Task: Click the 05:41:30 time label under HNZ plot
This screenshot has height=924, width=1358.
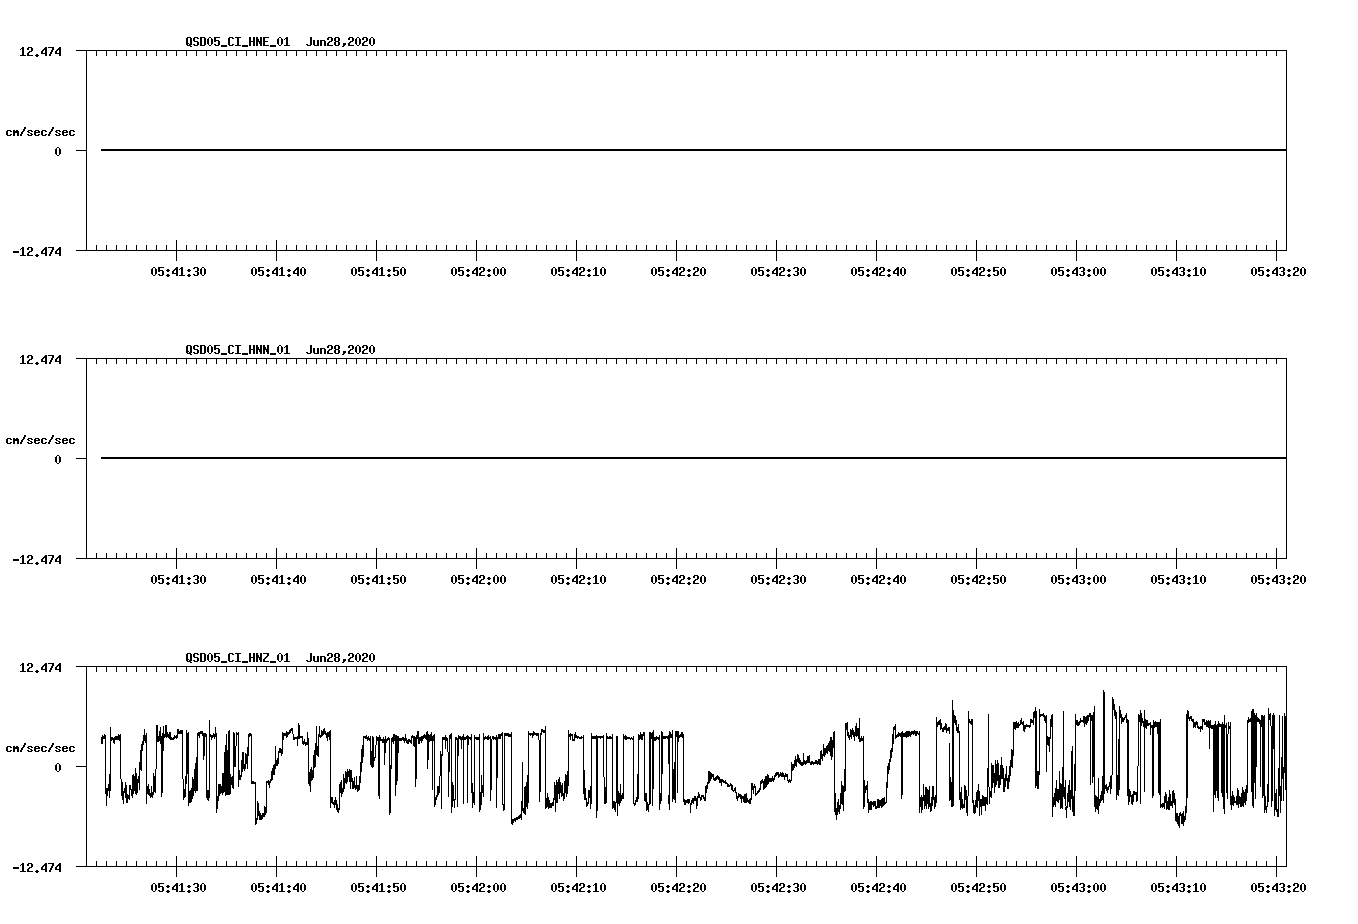Action: pyautogui.click(x=178, y=887)
